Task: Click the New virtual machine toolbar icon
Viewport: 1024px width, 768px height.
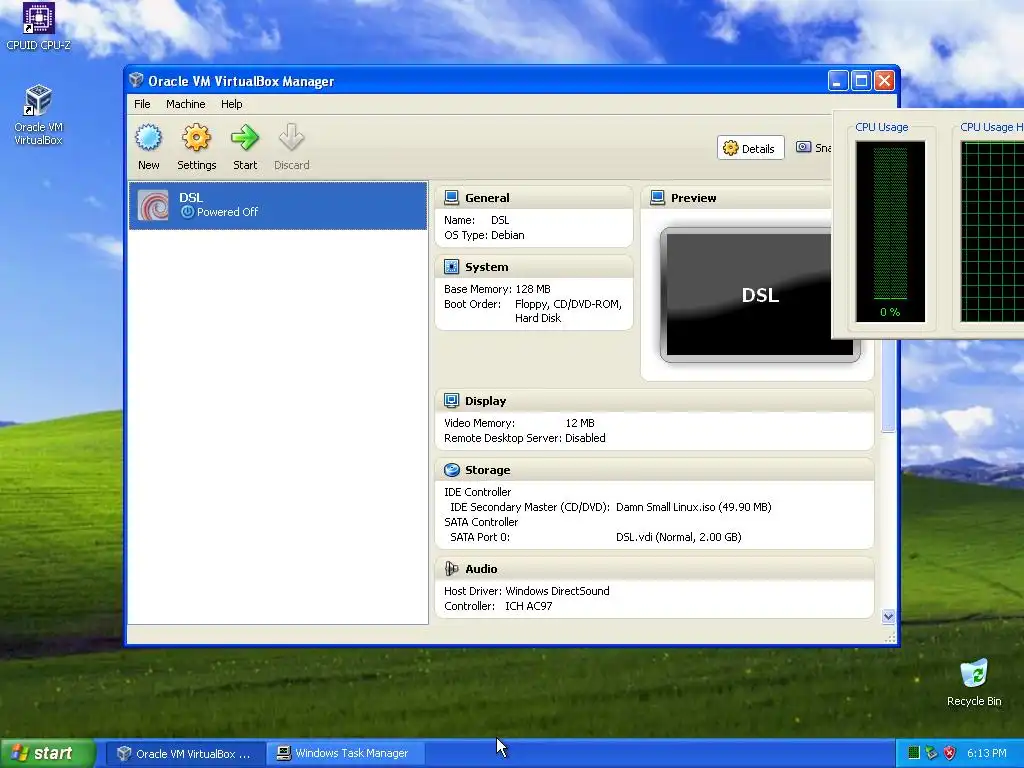Action: pyautogui.click(x=149, y=138)
